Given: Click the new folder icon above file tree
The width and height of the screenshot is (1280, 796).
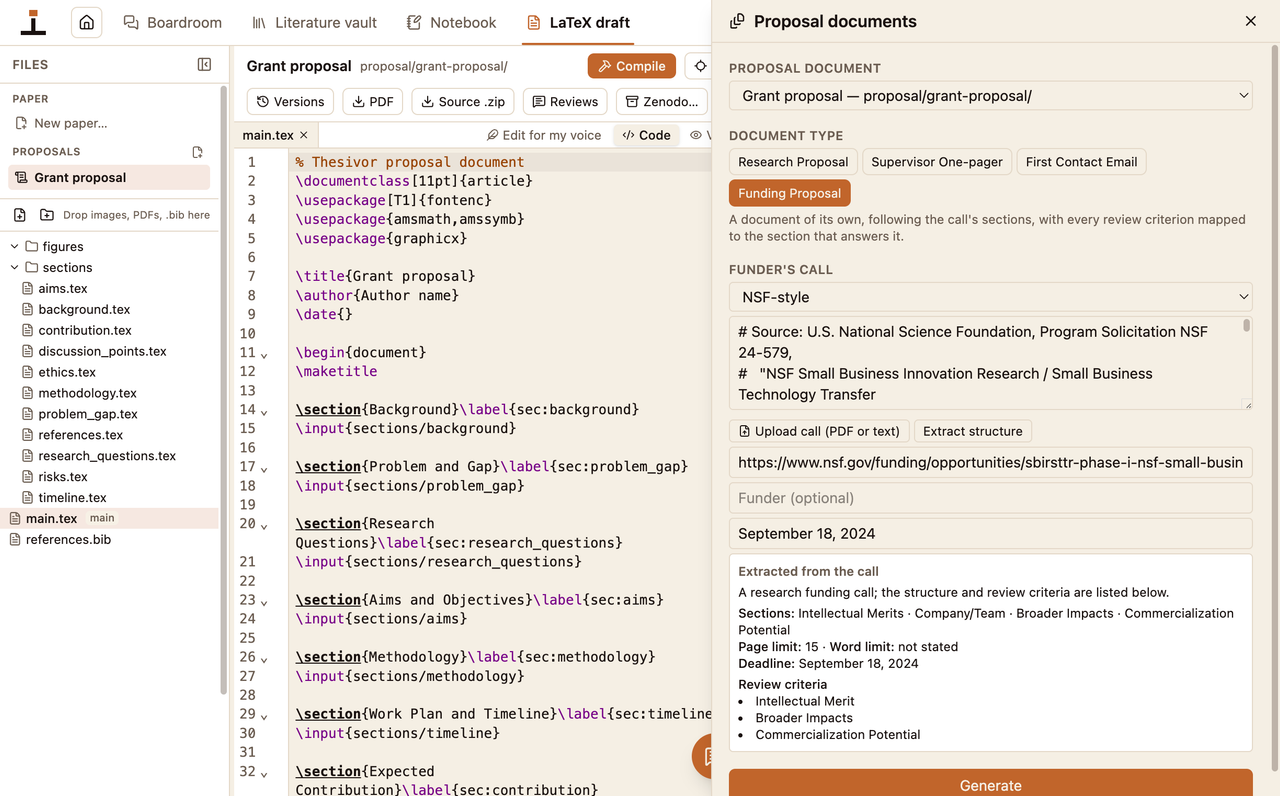Looking at the screenshot, I should tap(47, 215).
